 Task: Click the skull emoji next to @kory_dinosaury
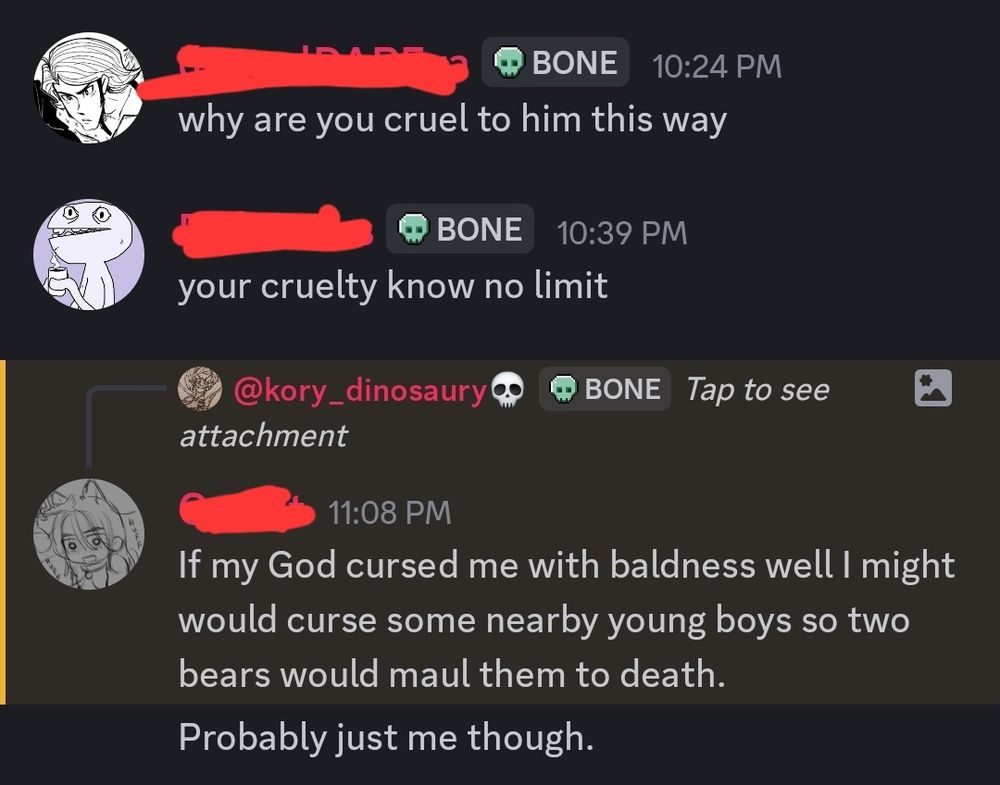point(509,389)
